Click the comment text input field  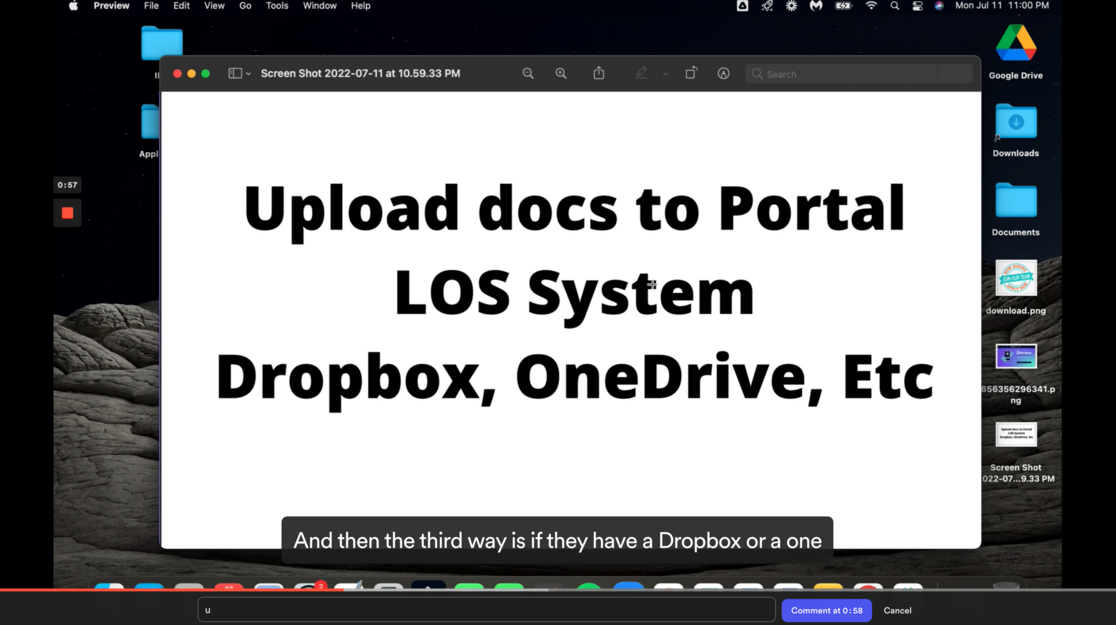click(486, 610)
